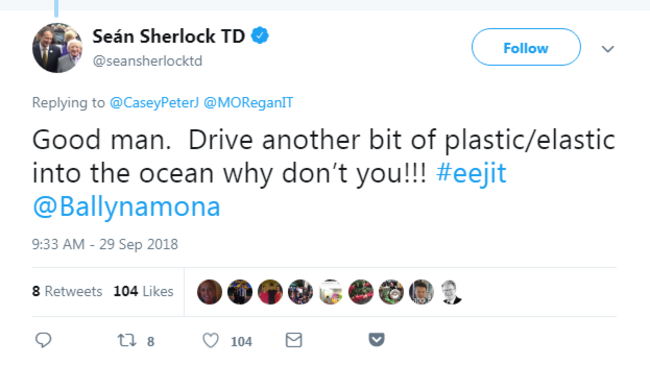This screenshot has width=650, height=365.
Task: Open the @Ballynamona mention link
Action: (126, 207)
